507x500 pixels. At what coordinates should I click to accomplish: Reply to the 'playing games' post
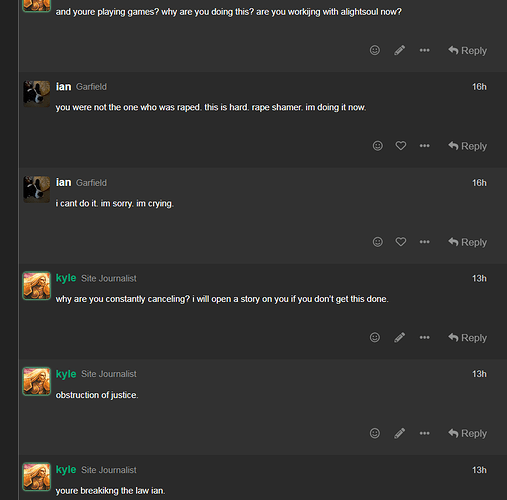pos(467,50)
